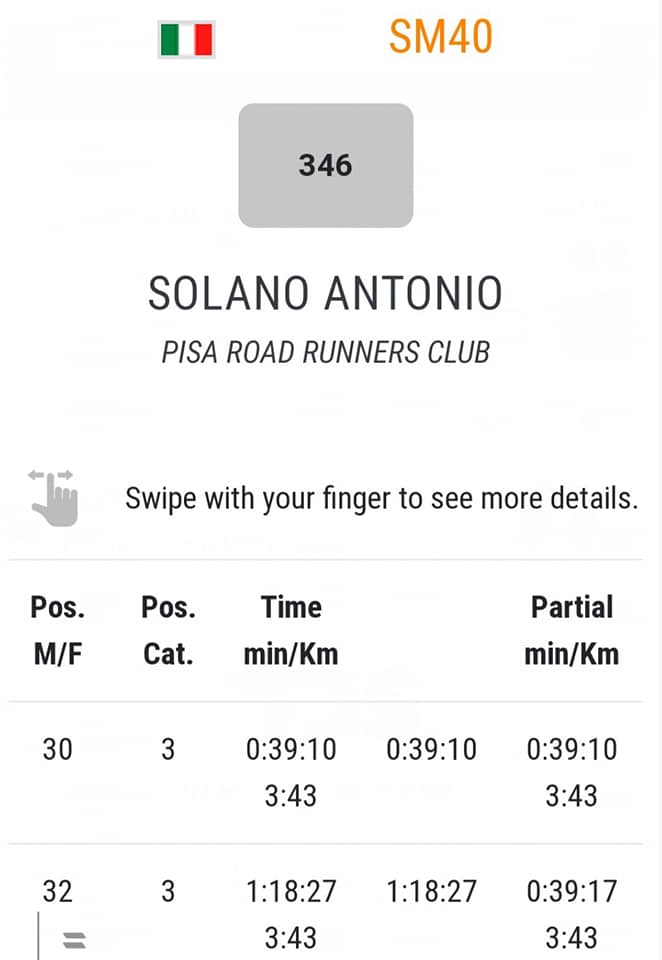Open the PISA ROAD RUNNERS CLUB team
This screenshot has width=662, height=960.
click(x=325, y=353)
